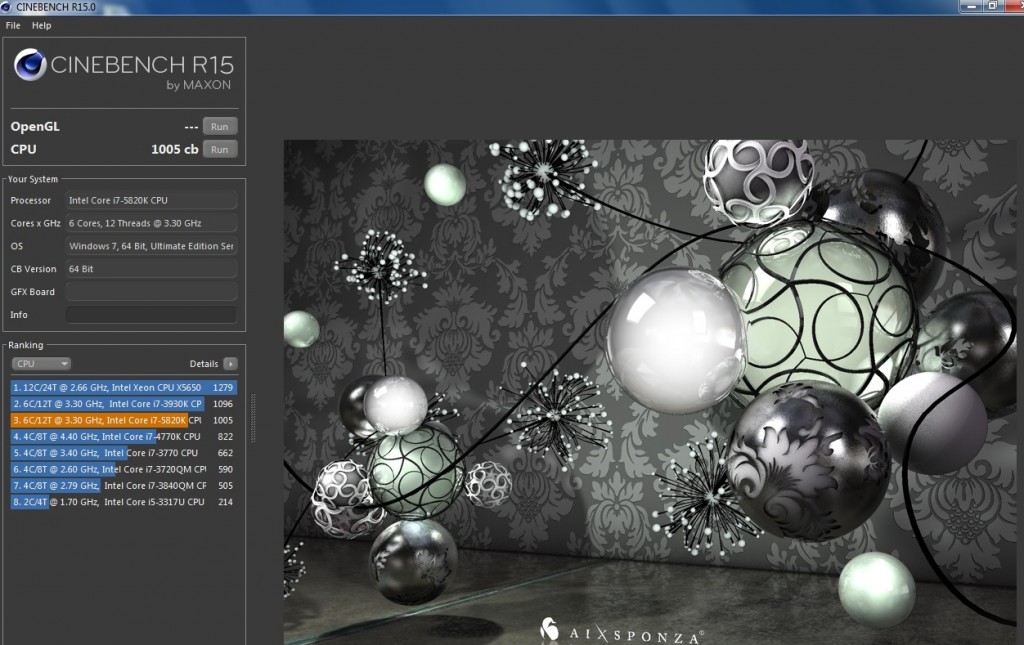
Task: Run the OpenGL benchmark
Action: (219, 126)
